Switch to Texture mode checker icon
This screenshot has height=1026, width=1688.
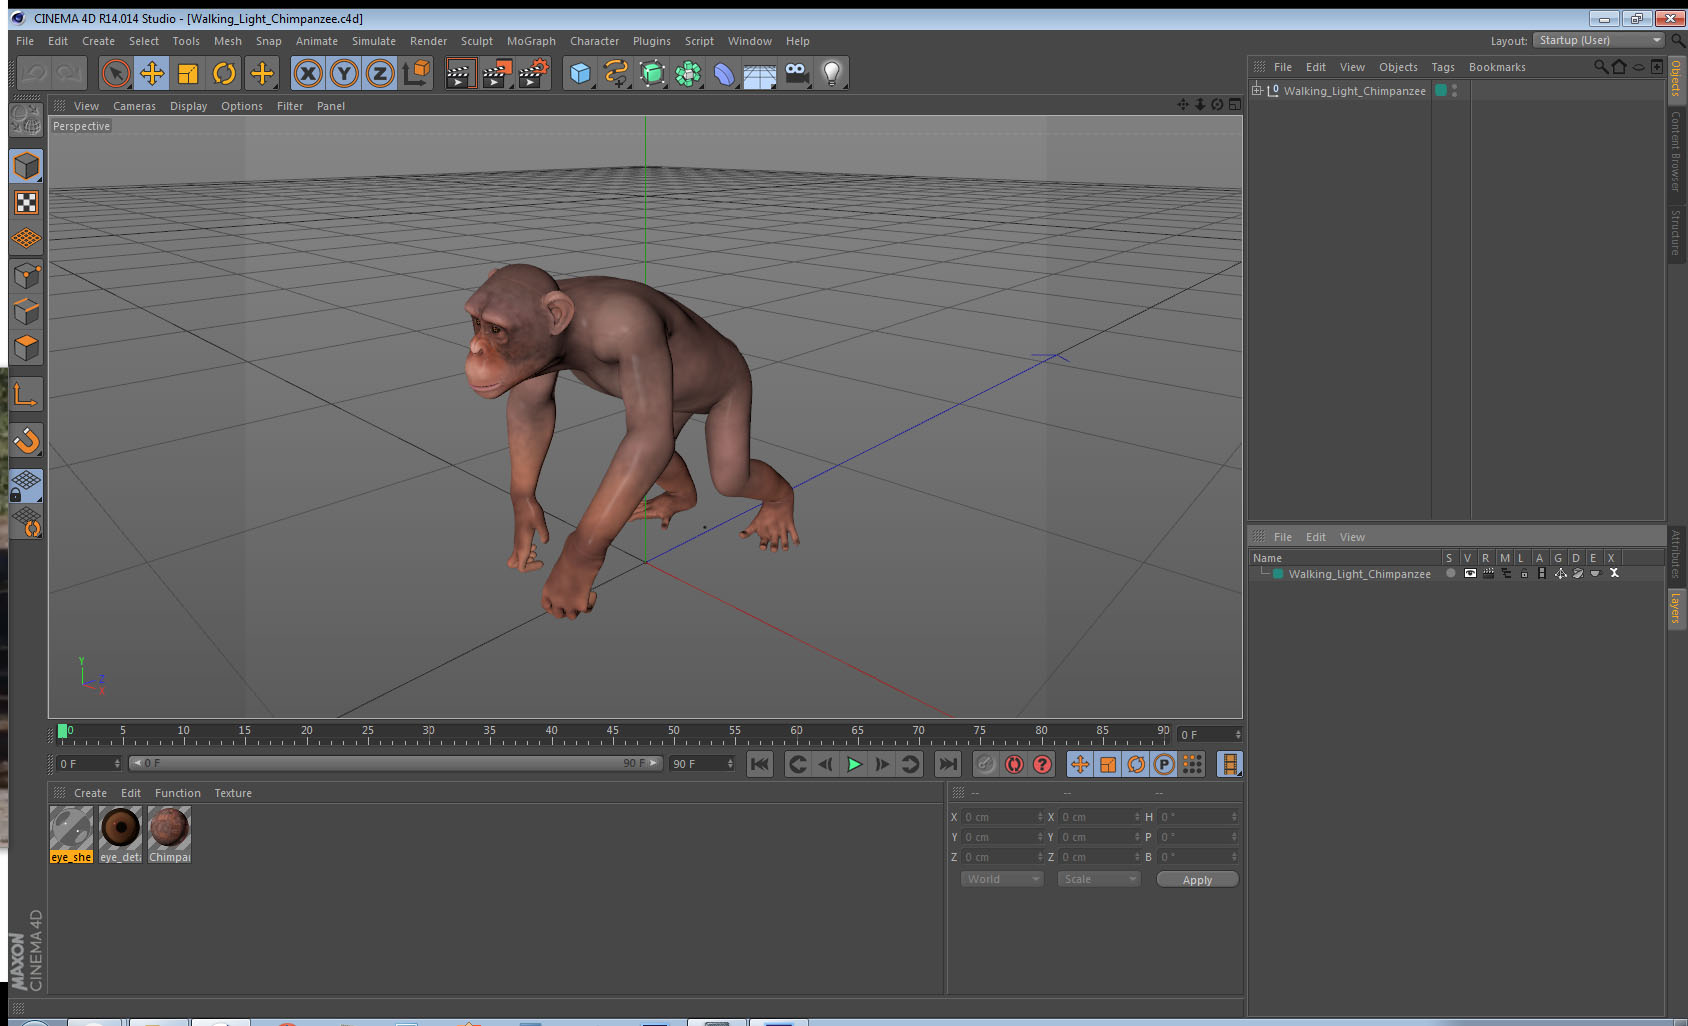pyautogui.click(x=26, y=203)
